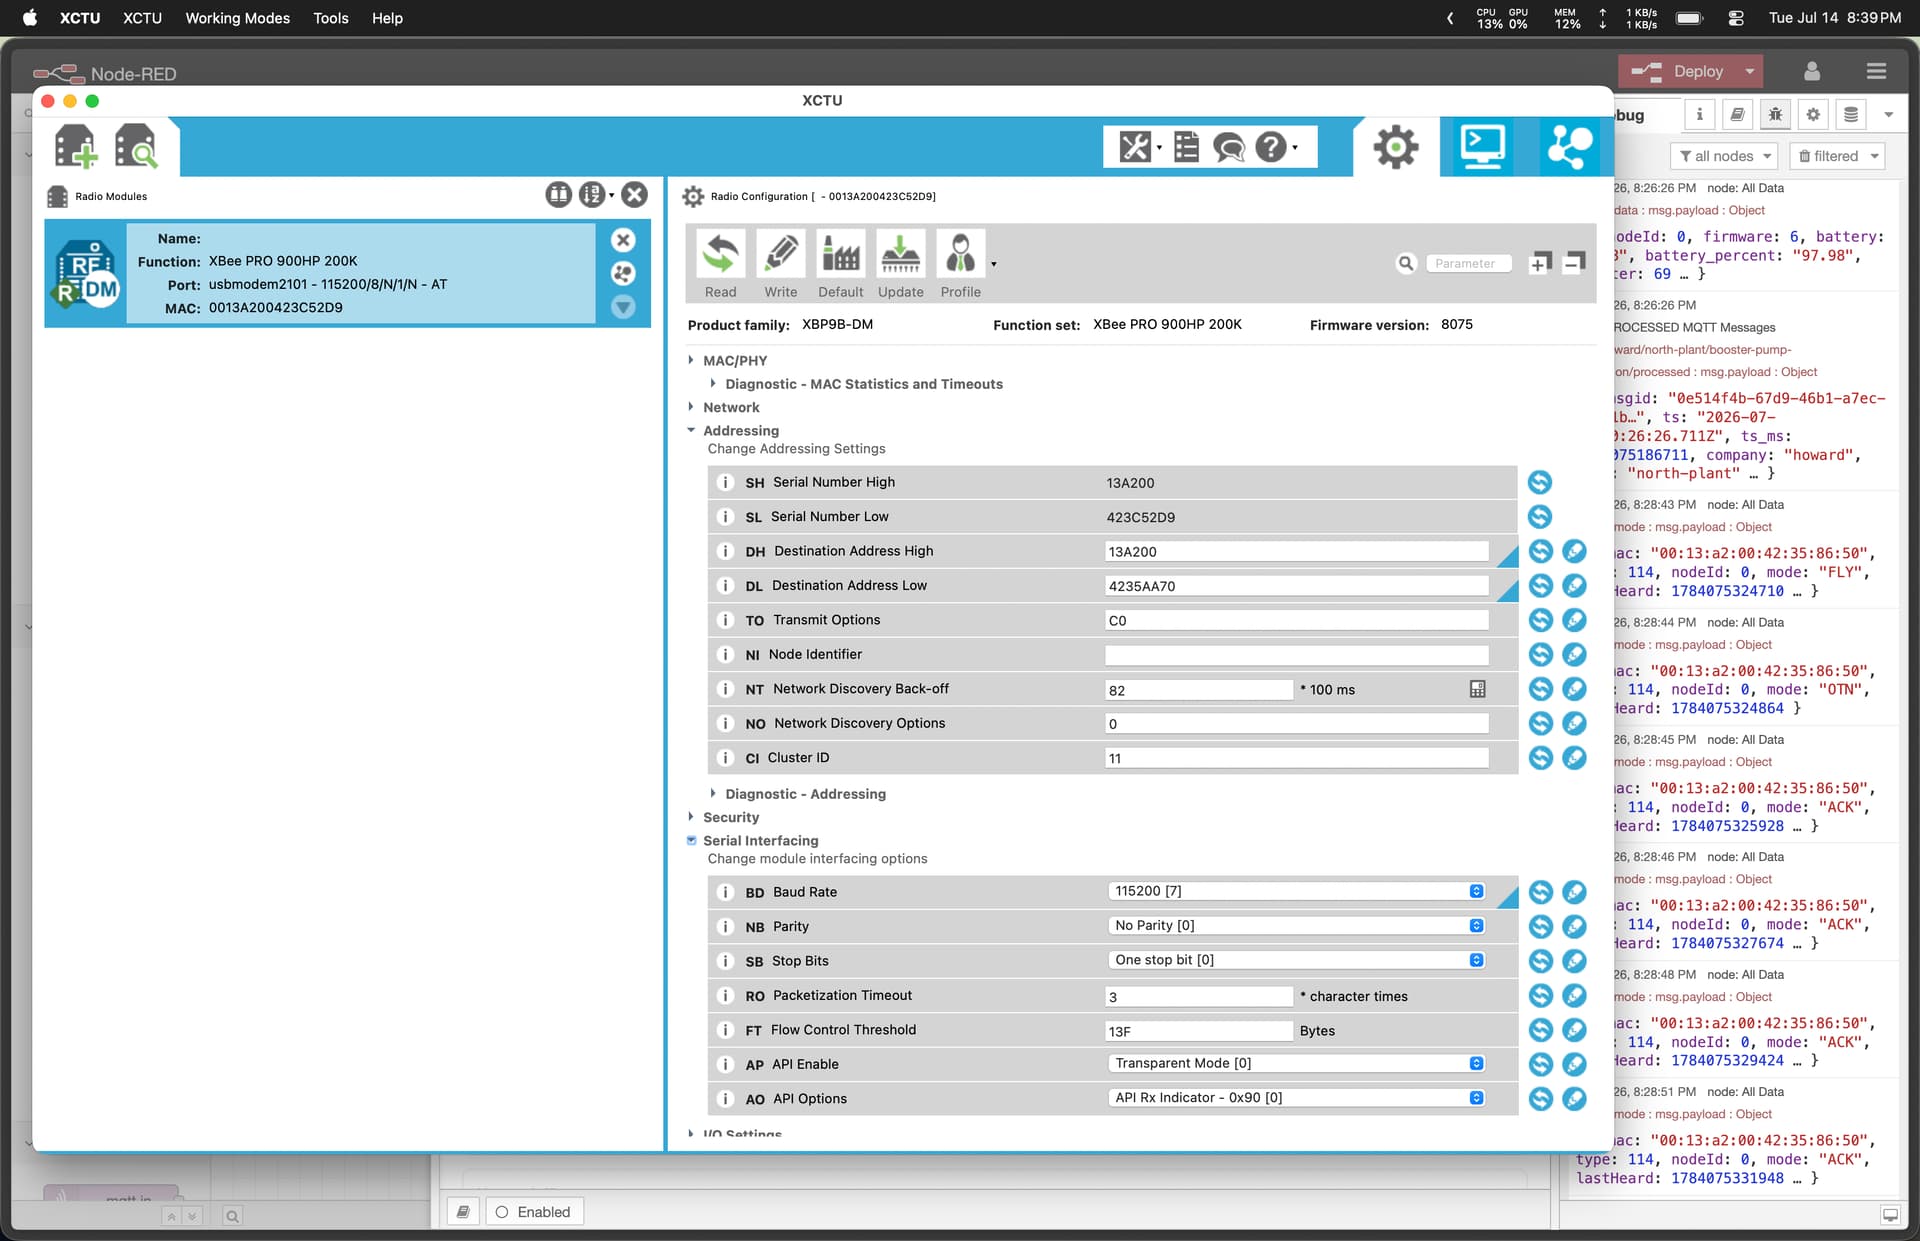Expand Diagnostic - MAC Statistics and Timeouts
The image size is (1920, 1241).
pos(713,384)
